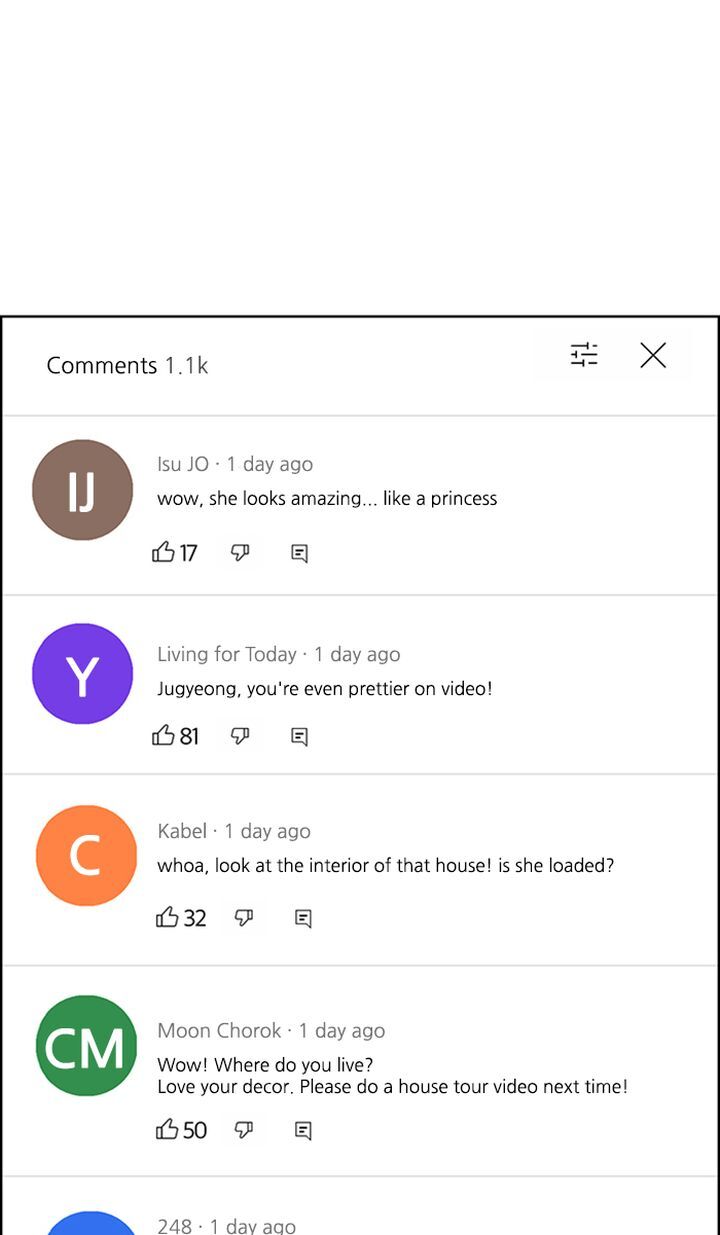Like Kabel's comment about the house

click(168, 917)
